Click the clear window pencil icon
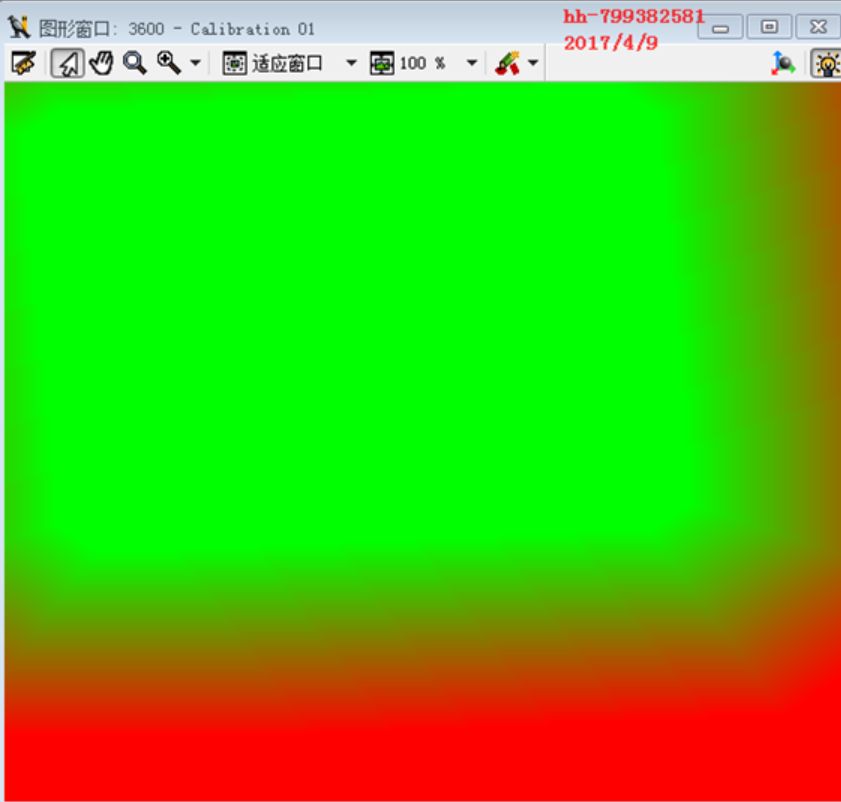Image resolution: width=841 pixels, height=802 pixels. pyautogui.click(x=23, y=63)
